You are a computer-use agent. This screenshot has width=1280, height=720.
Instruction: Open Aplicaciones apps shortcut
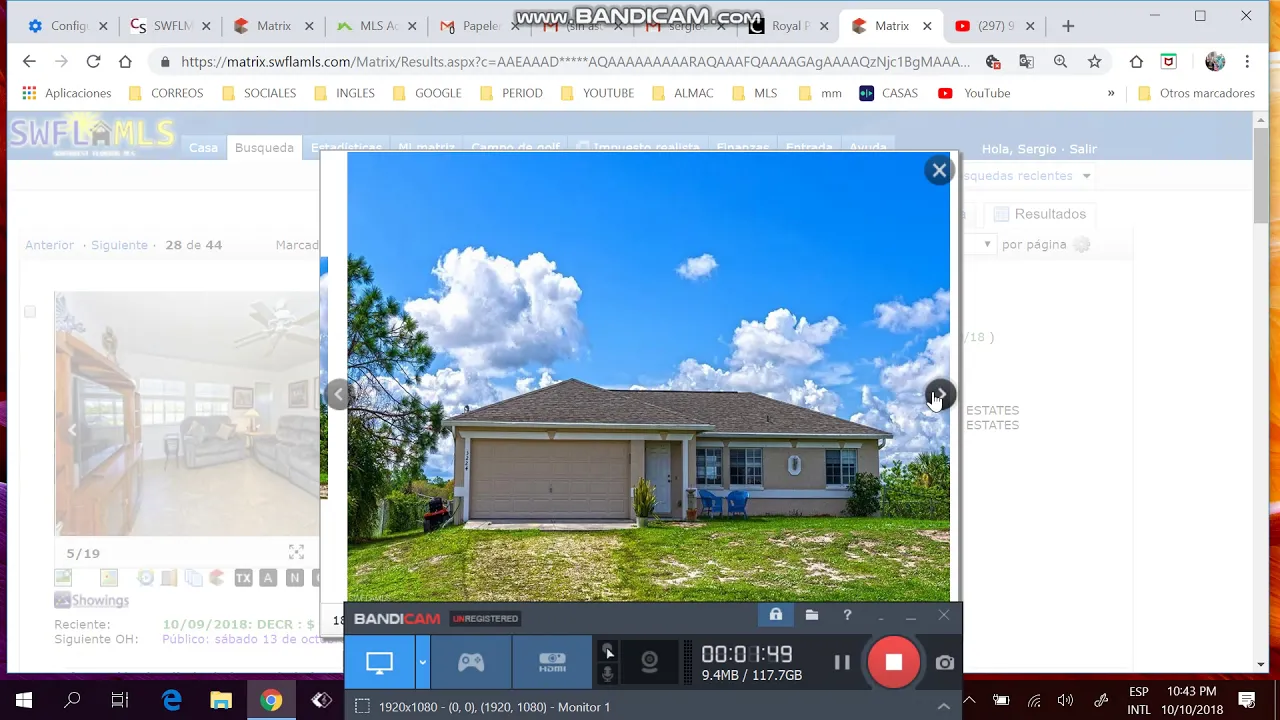coord(67,93)
